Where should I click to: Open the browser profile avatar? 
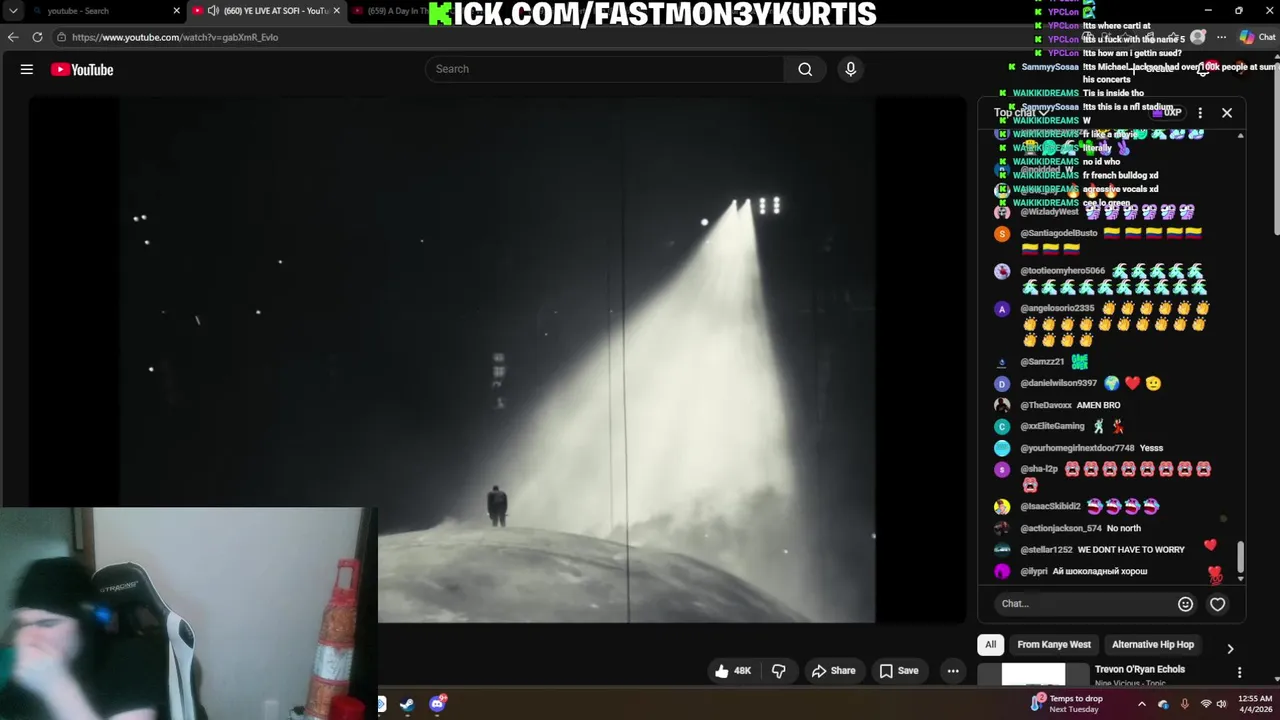(x=1198, y=37)
